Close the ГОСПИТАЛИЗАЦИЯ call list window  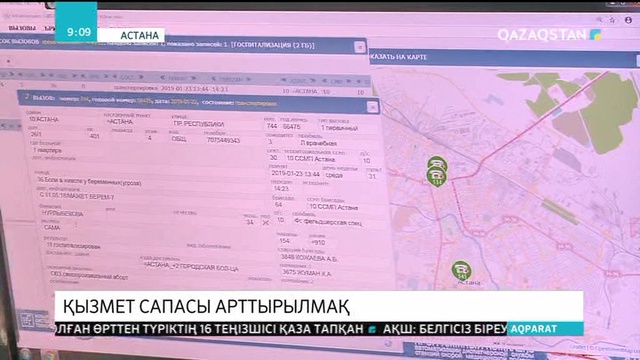(360, 47)
